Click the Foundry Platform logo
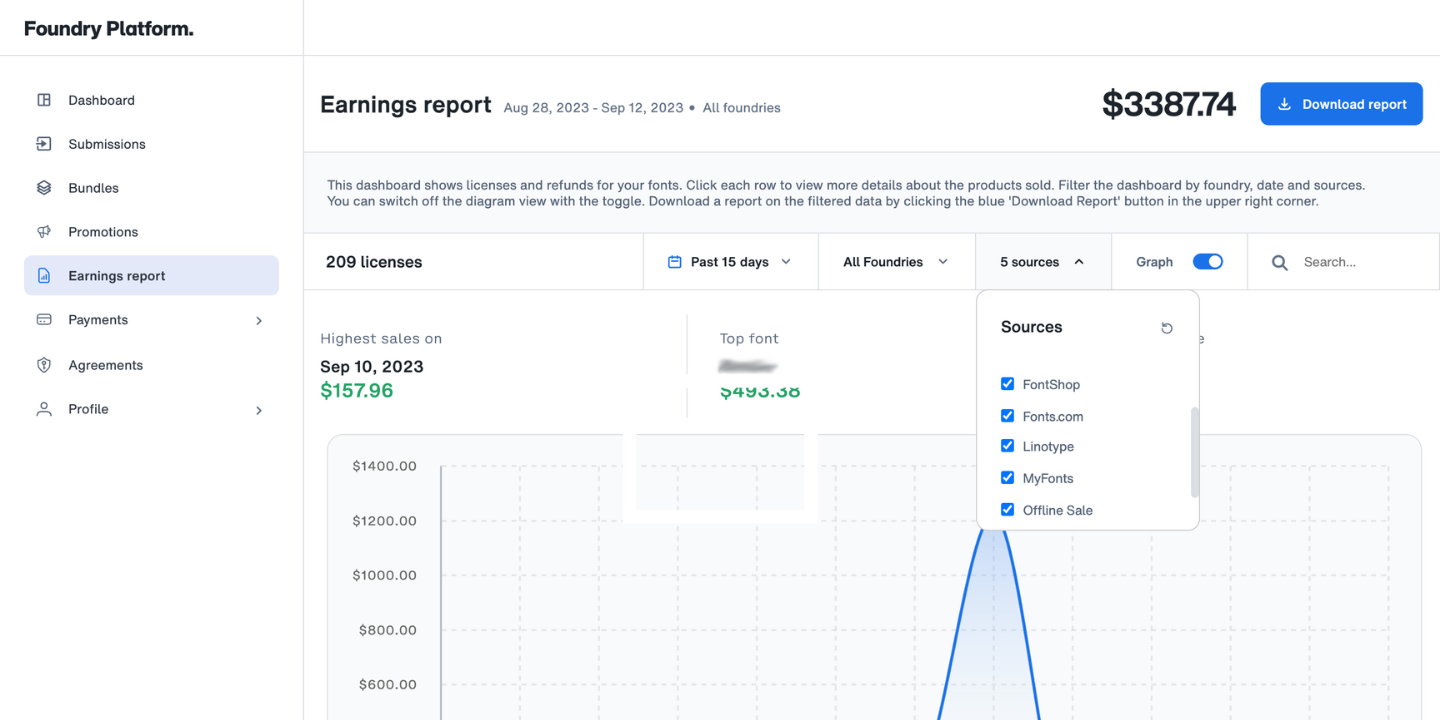1440x720 pixels. point(109,29)
